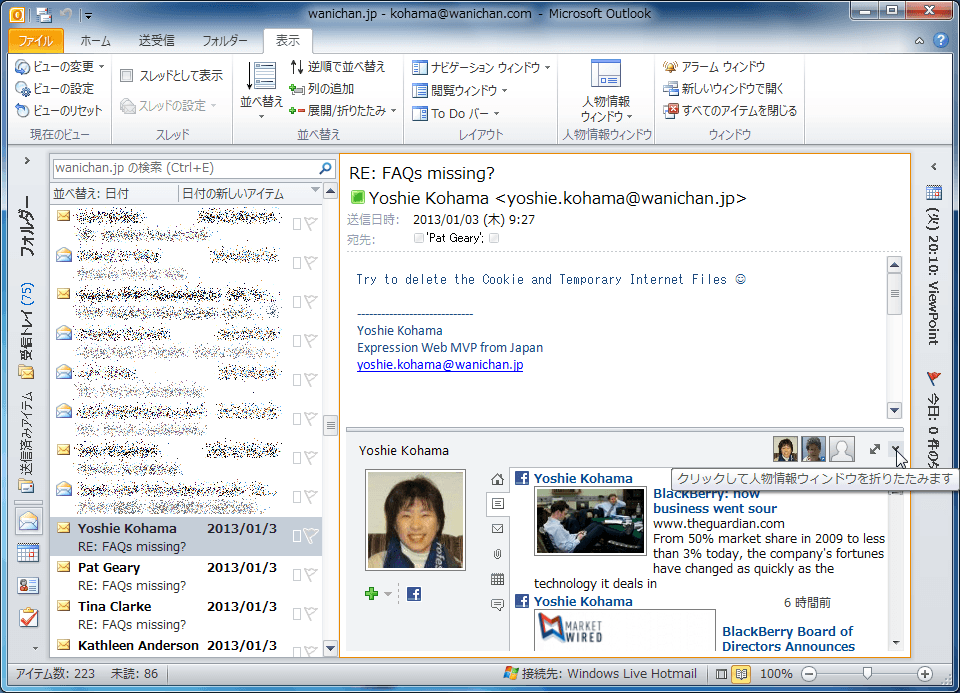
Task: Switch to the 送受信 tab
Action: tap(157, 41)
